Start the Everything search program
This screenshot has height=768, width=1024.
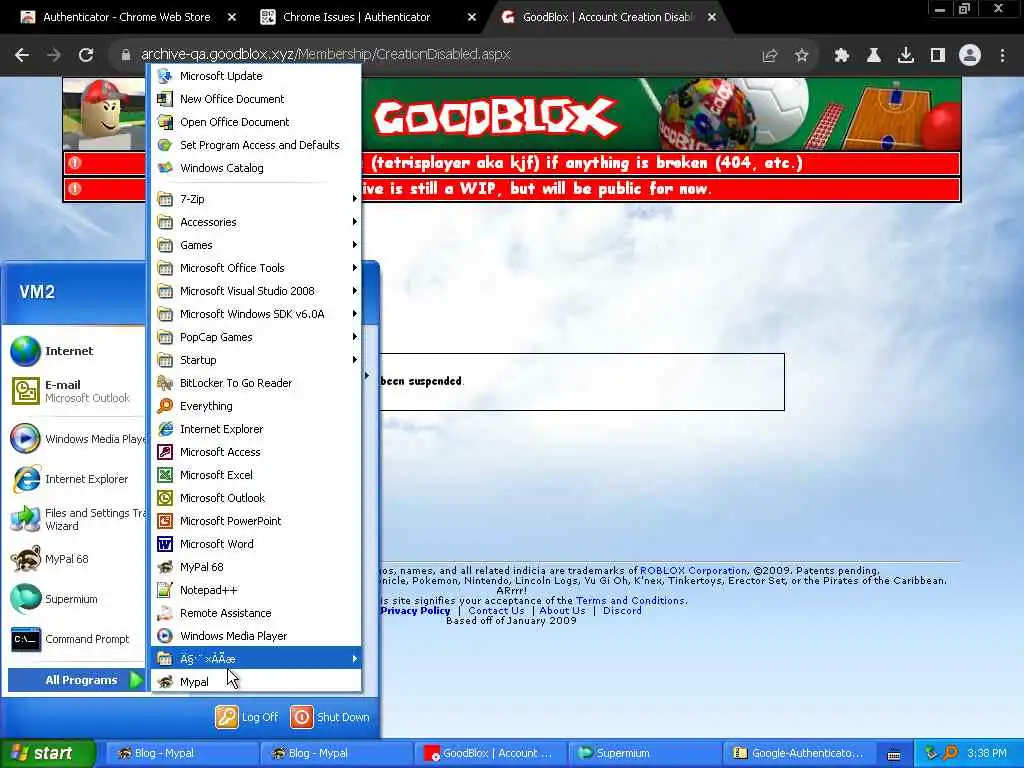click(x=256, y=406)
